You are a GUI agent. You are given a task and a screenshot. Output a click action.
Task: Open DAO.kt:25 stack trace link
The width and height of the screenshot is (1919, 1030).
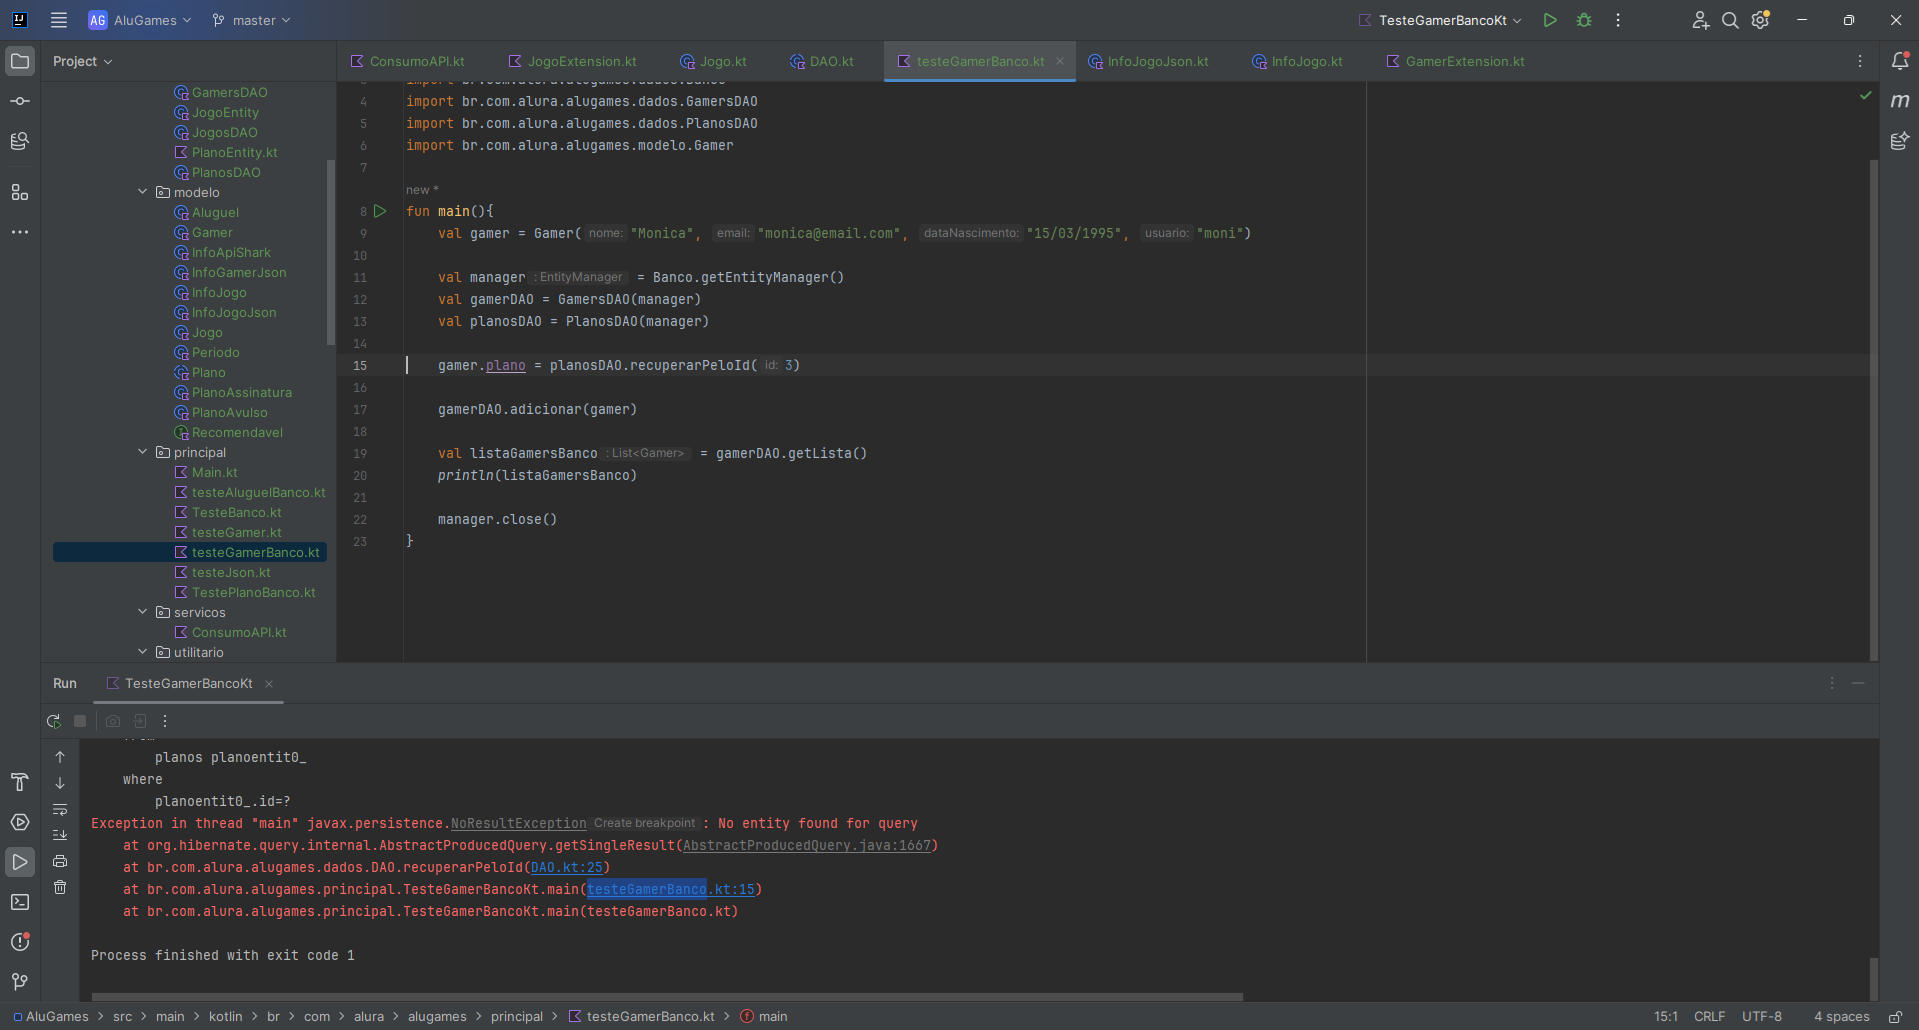[567, 867]
